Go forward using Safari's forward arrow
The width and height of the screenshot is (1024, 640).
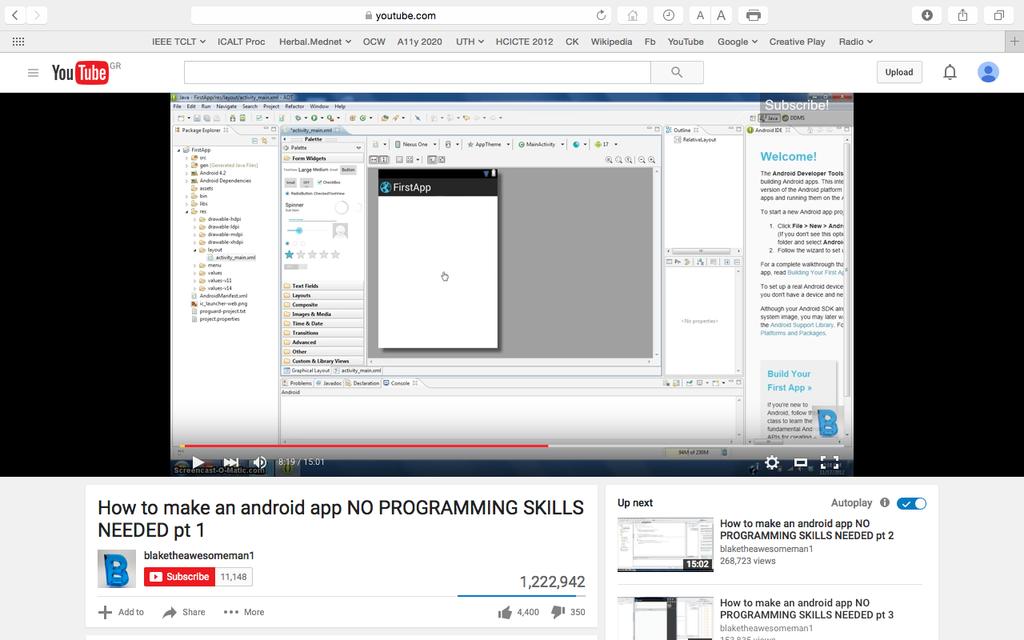(37, 15)
